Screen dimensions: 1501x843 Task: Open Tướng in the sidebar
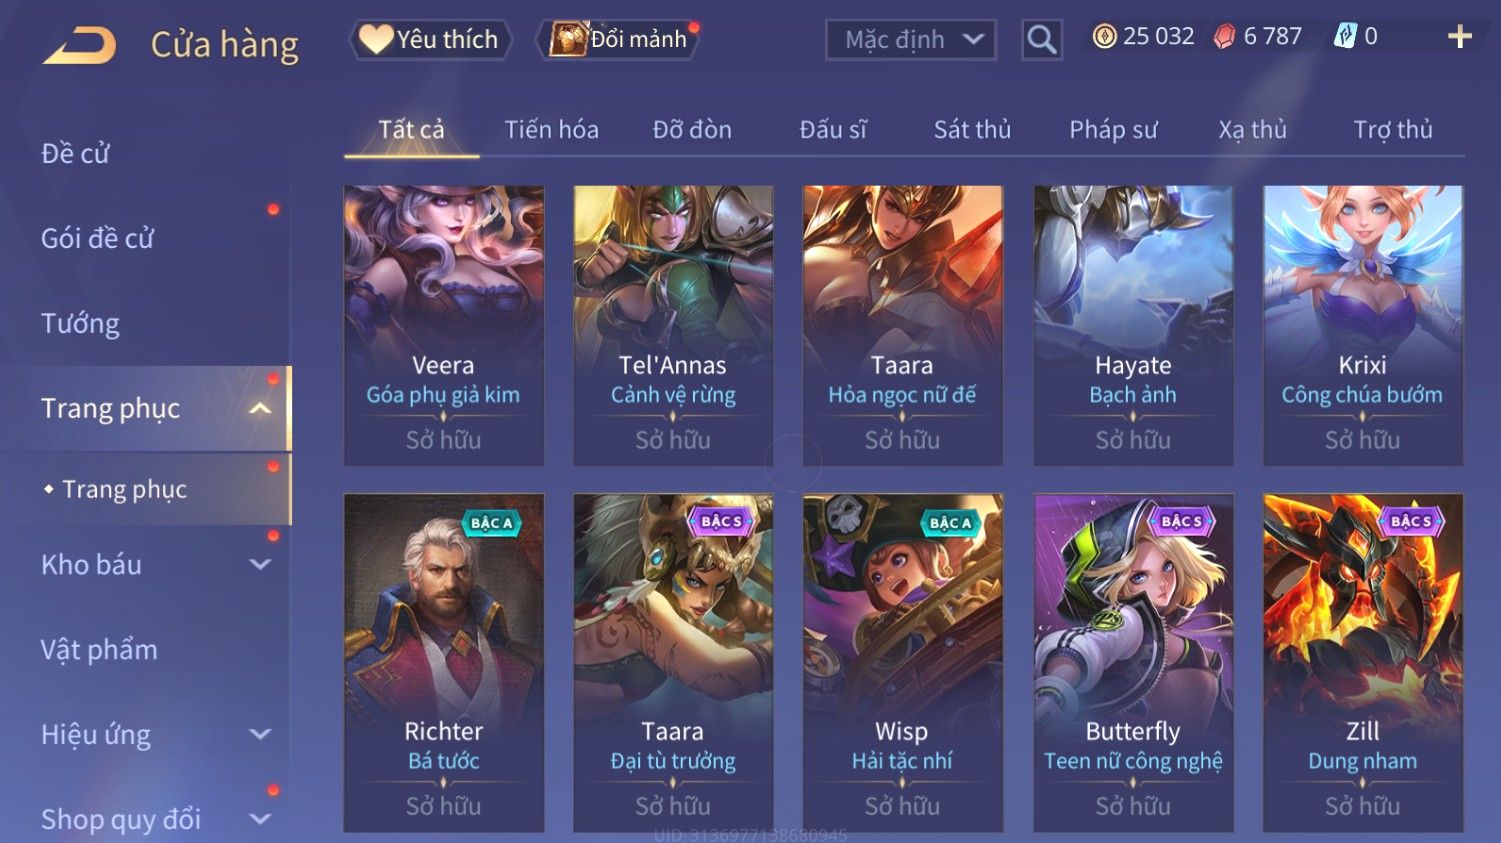[80, 323]
